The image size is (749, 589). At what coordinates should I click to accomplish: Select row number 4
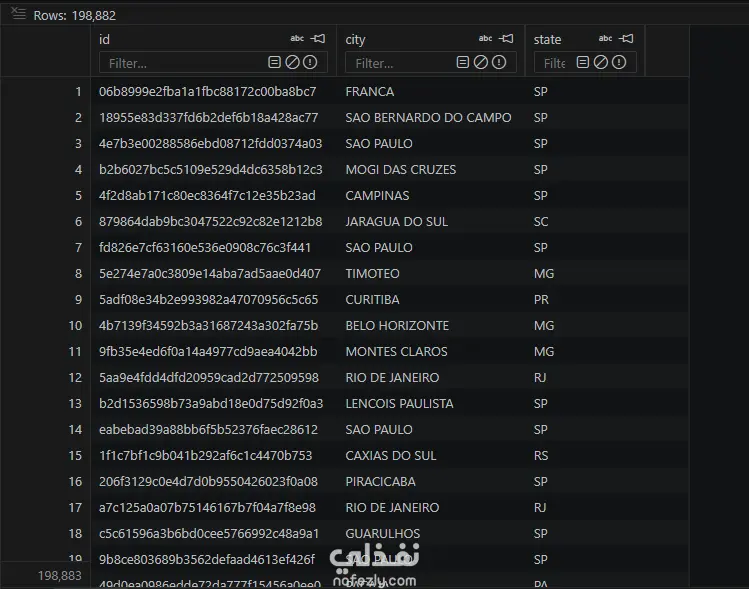click(x=78, y=170)
